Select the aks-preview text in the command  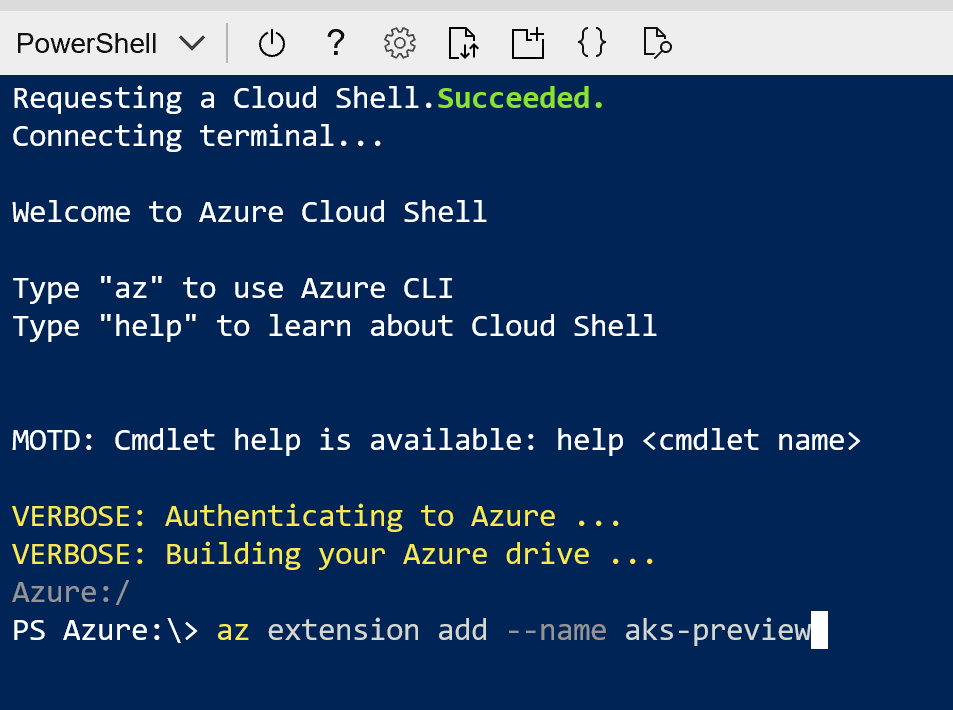pyautogui.click(x=716, y=630)
